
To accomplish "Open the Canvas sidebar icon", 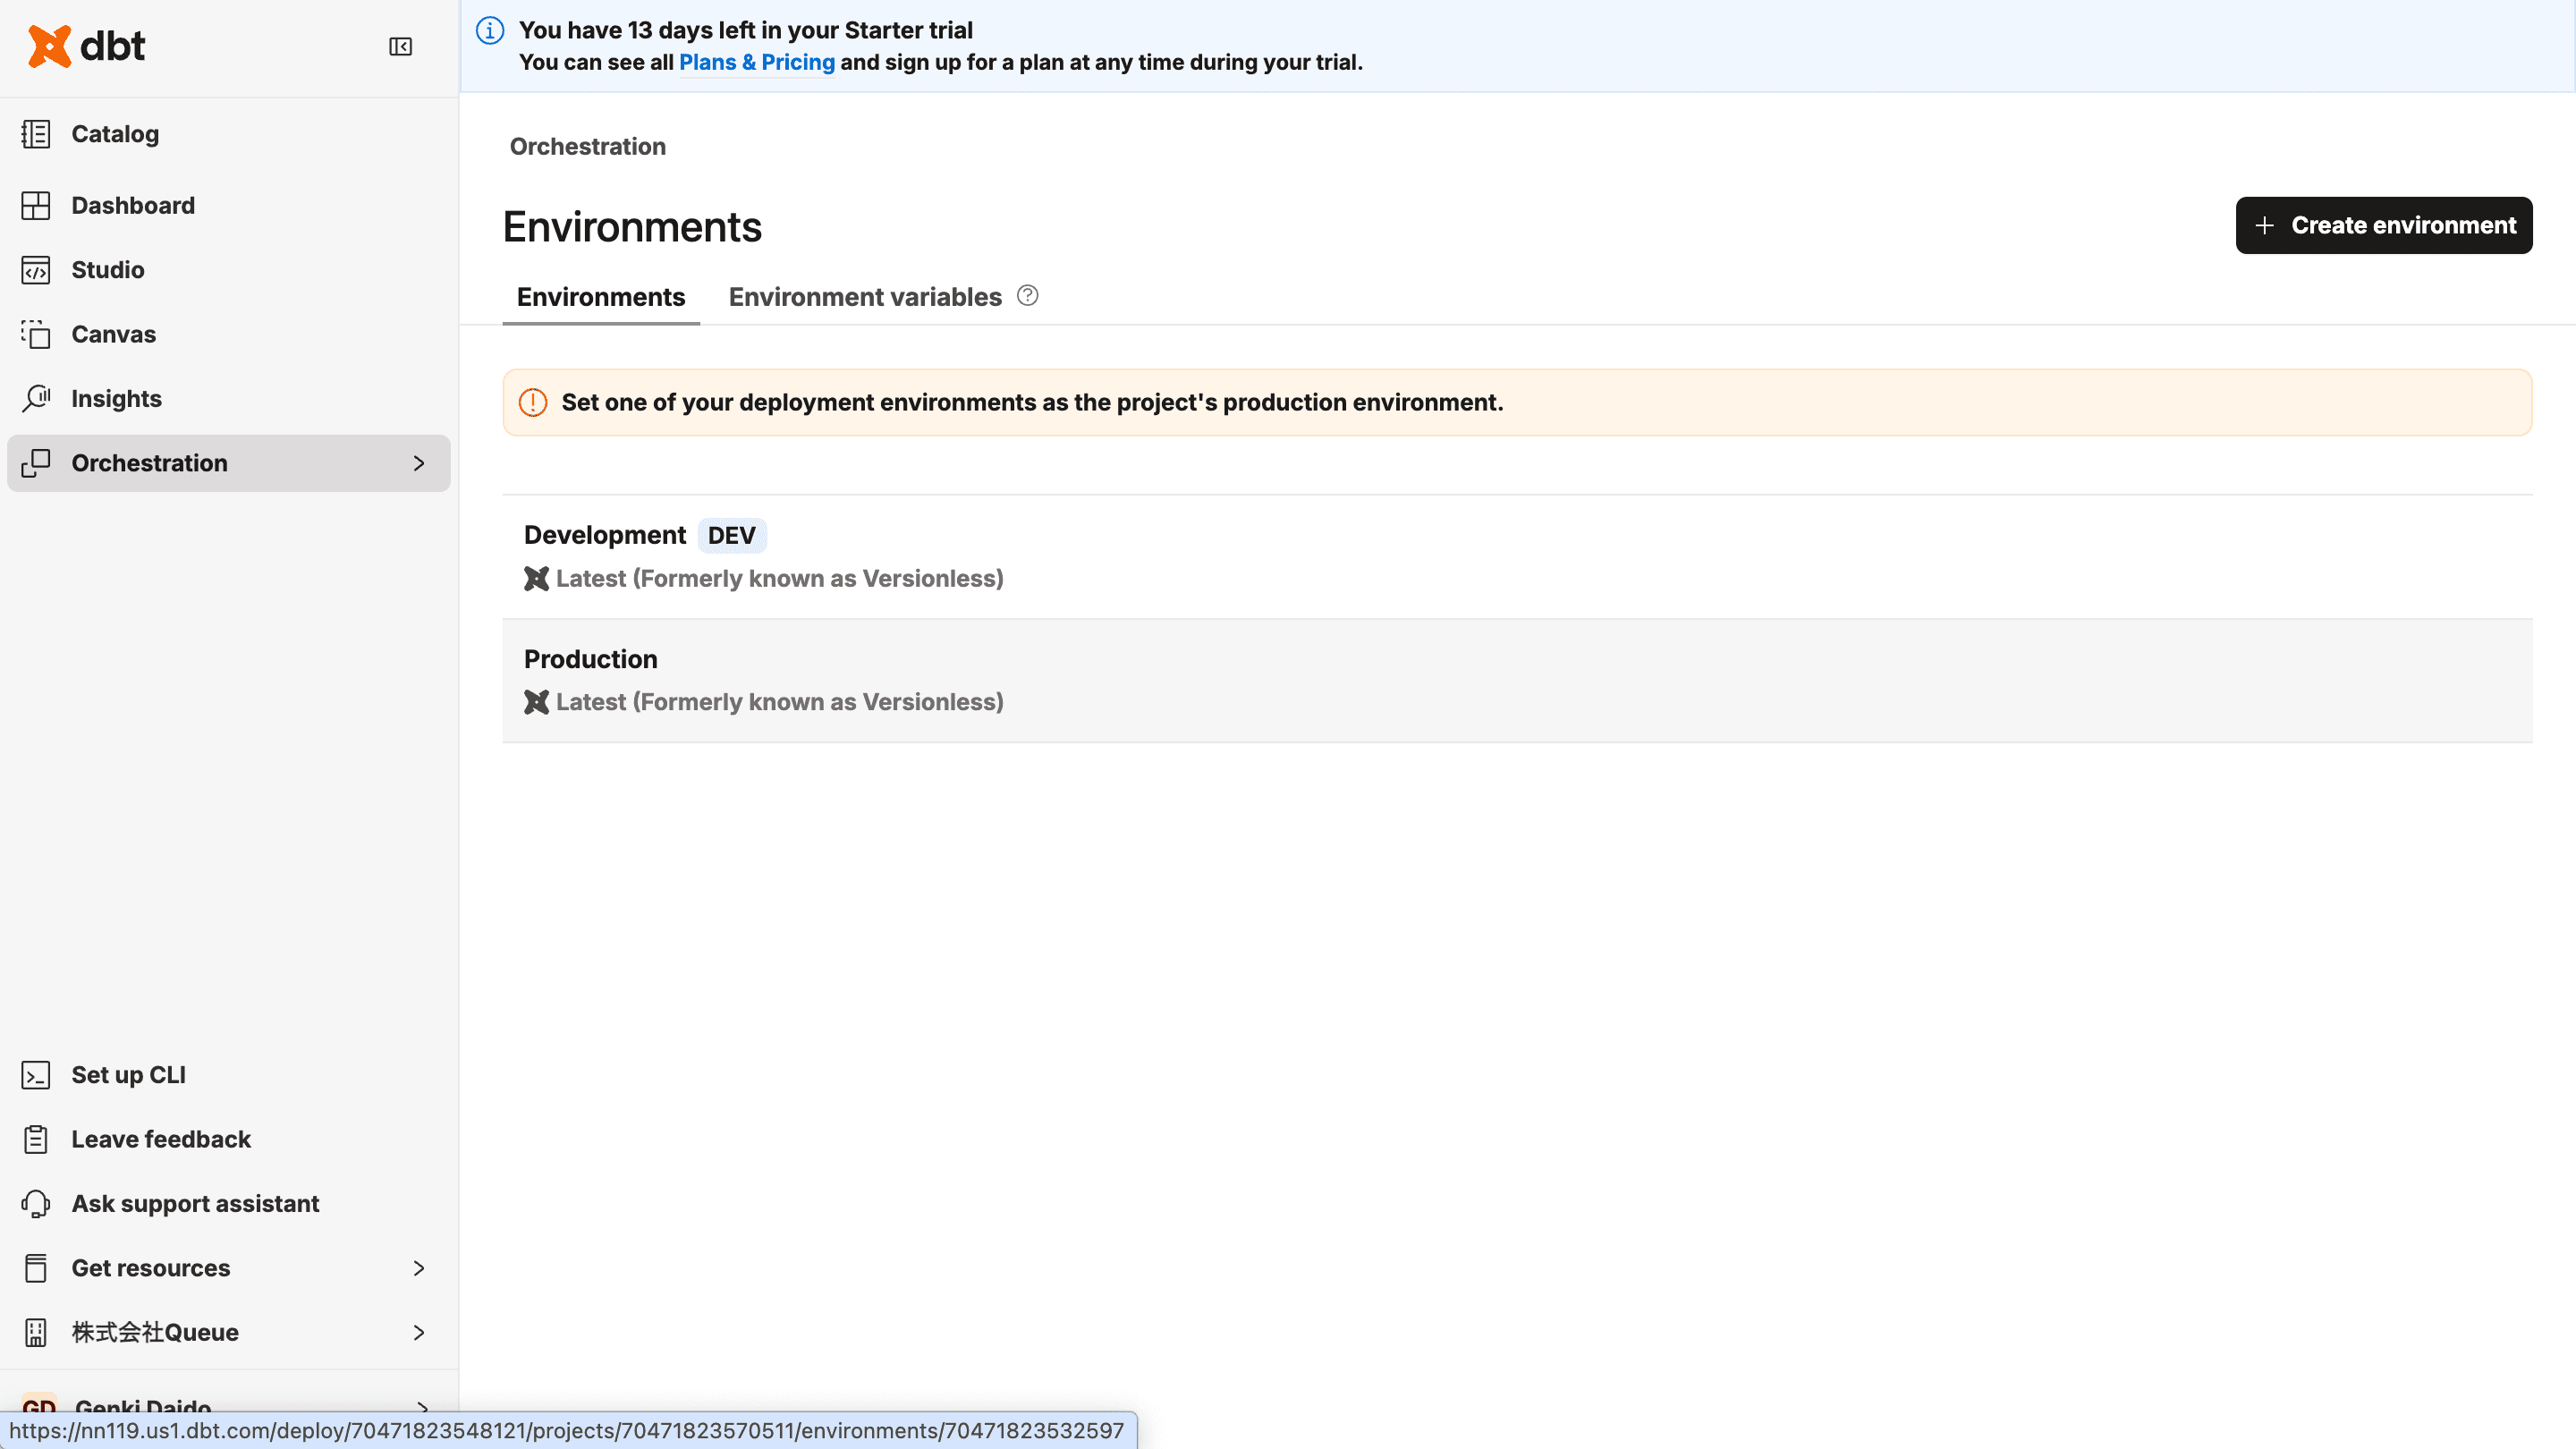I will point(36,334).
